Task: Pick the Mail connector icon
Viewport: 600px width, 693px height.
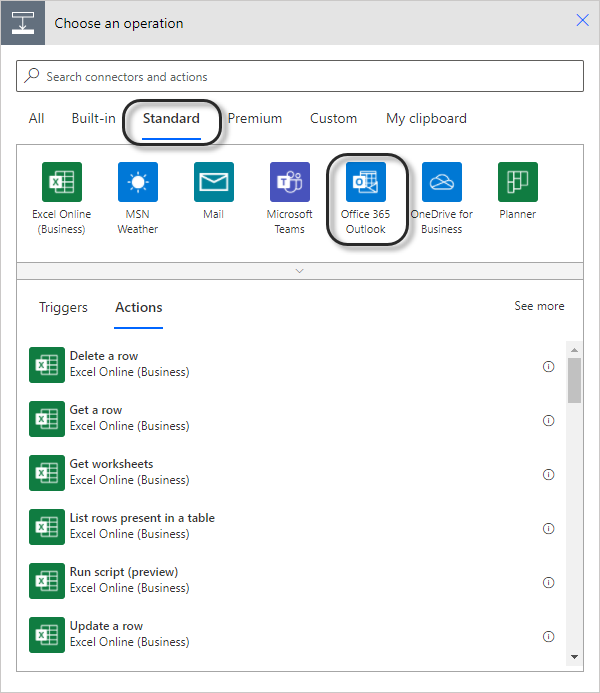Action: tap(214, 182)
